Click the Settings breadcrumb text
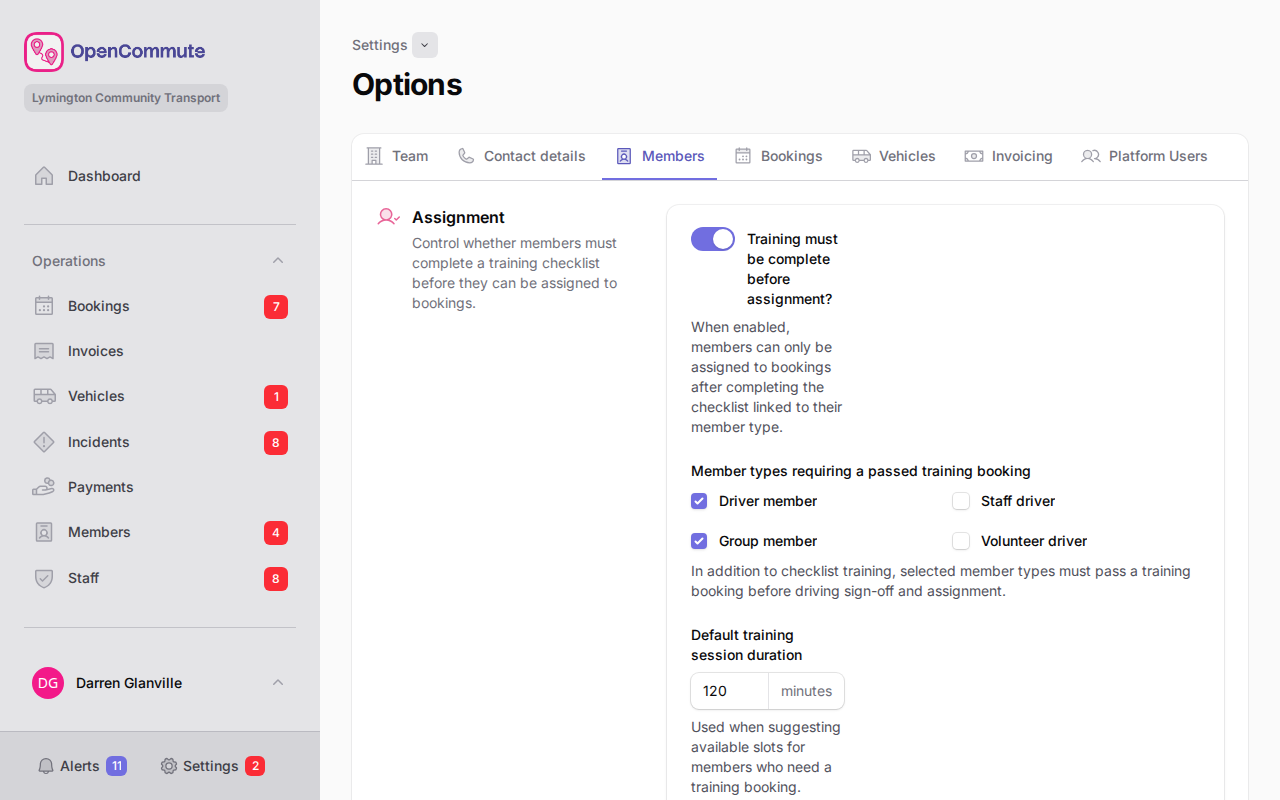This screenshot has width=1280, height=800. pyautogui.click(x=380, y=45)
